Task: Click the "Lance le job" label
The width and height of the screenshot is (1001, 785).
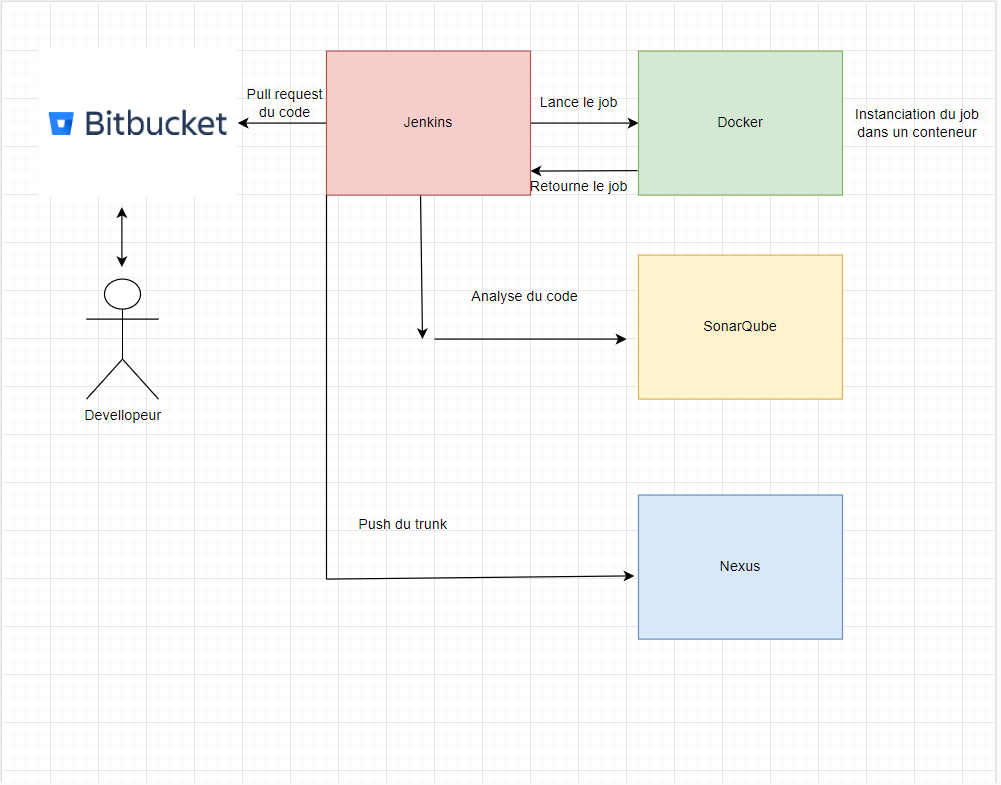Action: [x=578, y=102]
